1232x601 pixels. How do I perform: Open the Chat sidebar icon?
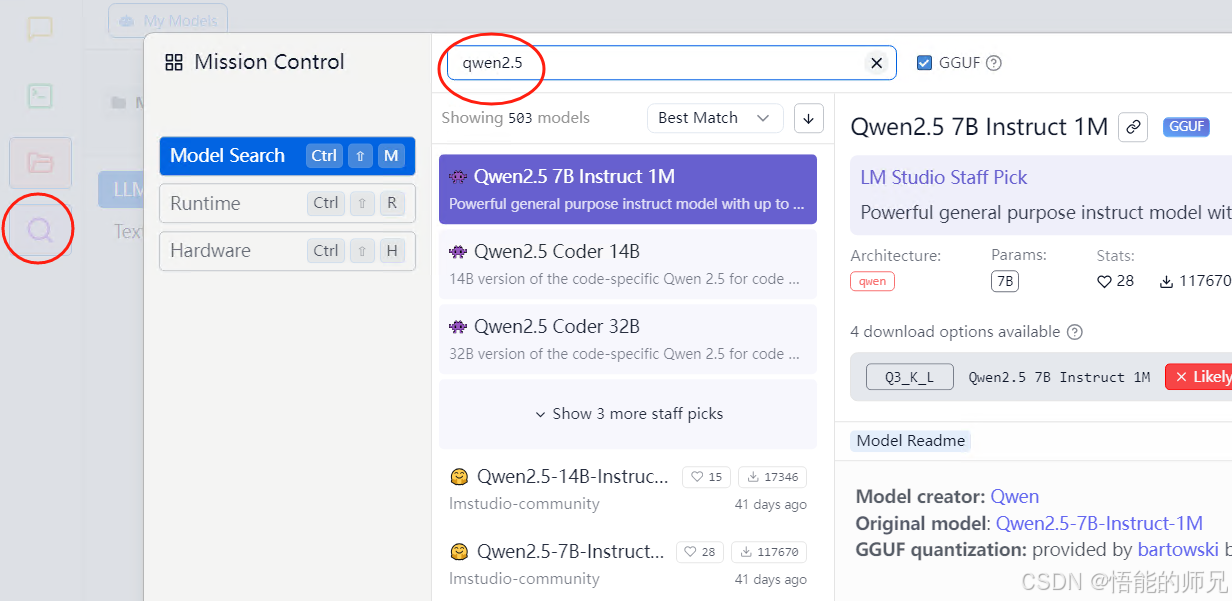pos(40,29)
